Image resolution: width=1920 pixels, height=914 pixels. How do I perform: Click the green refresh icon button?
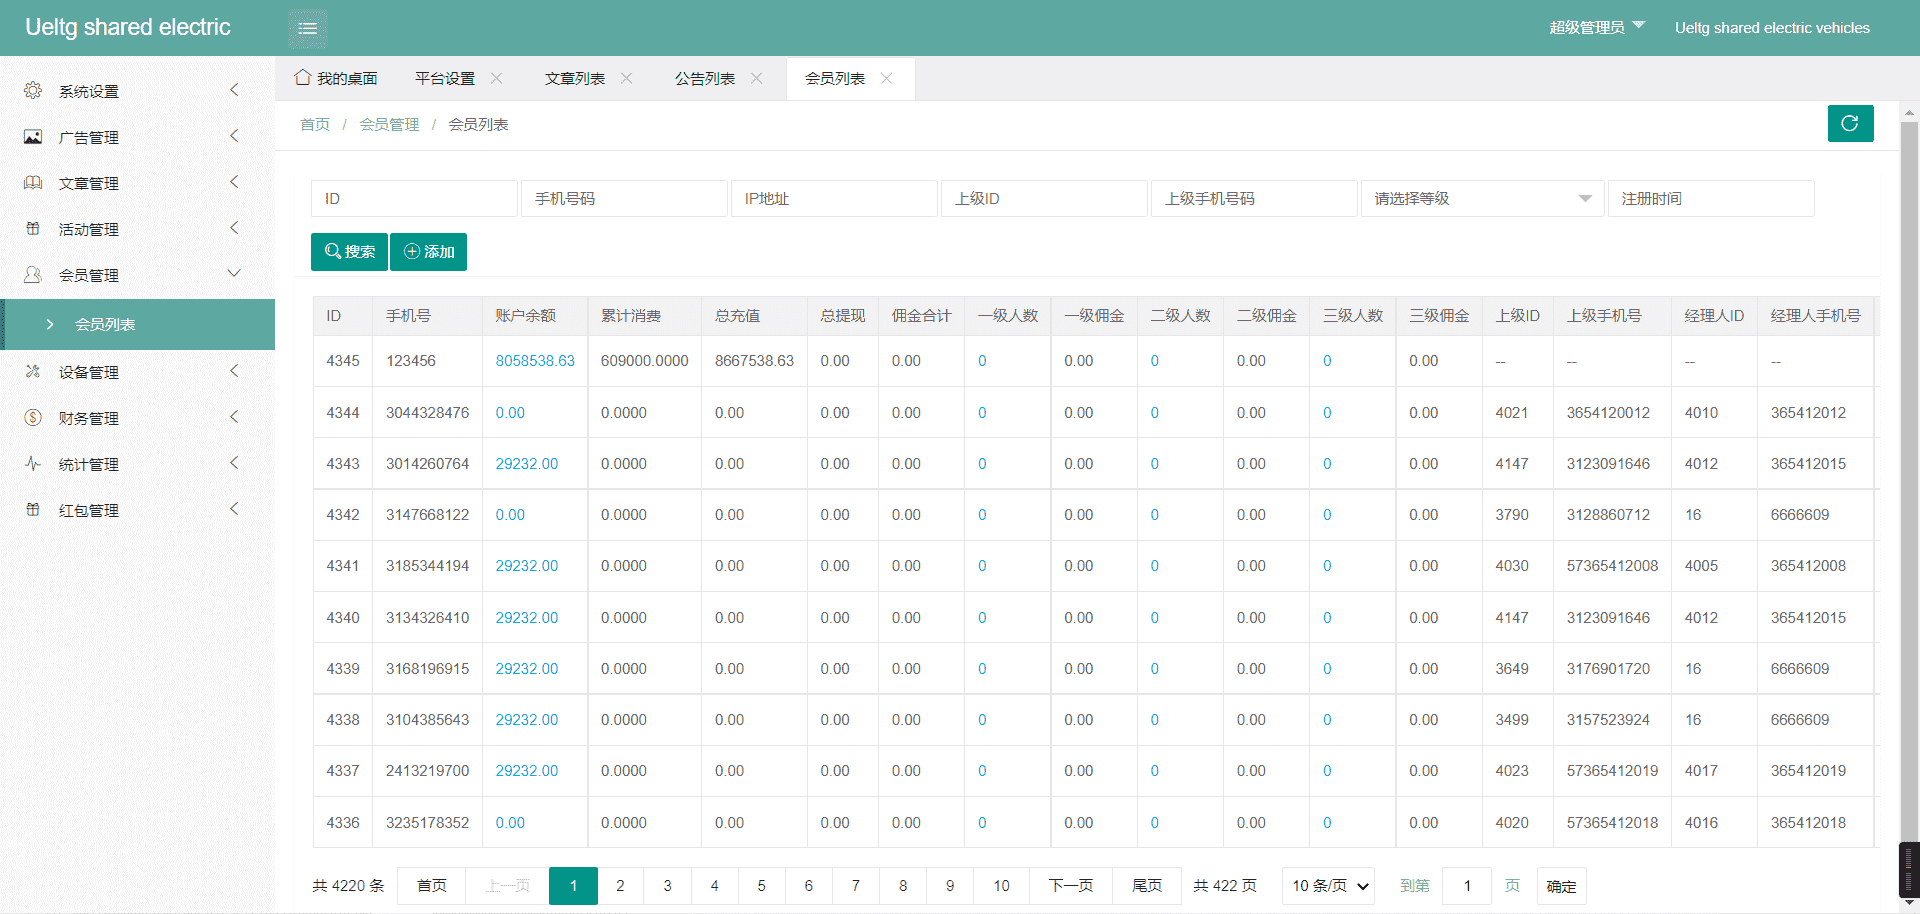coord(1850,123)
